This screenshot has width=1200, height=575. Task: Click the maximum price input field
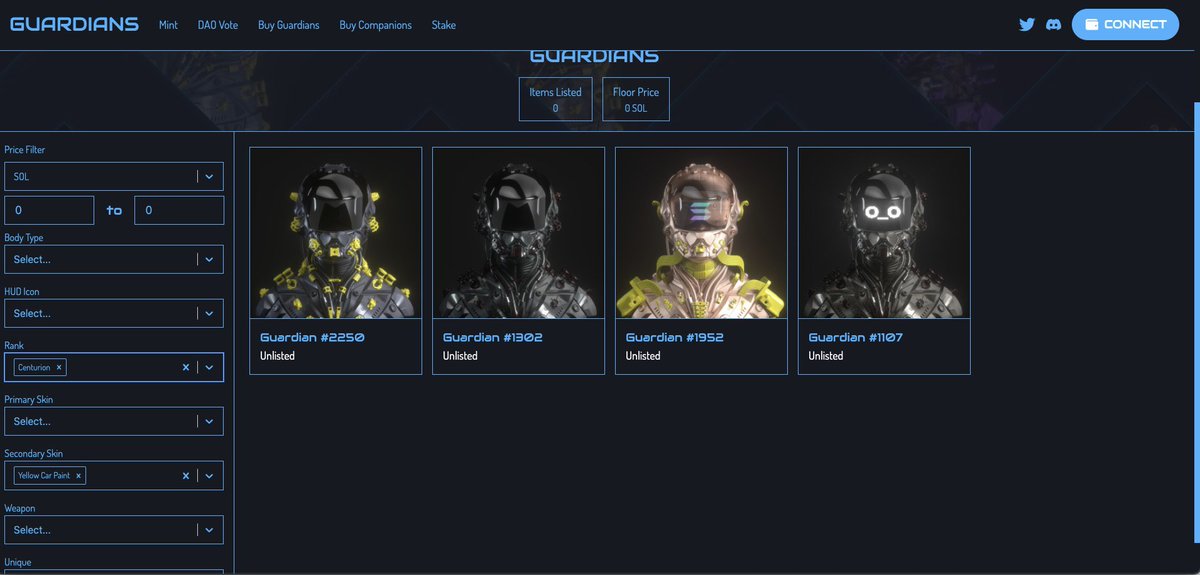(179, 210)
